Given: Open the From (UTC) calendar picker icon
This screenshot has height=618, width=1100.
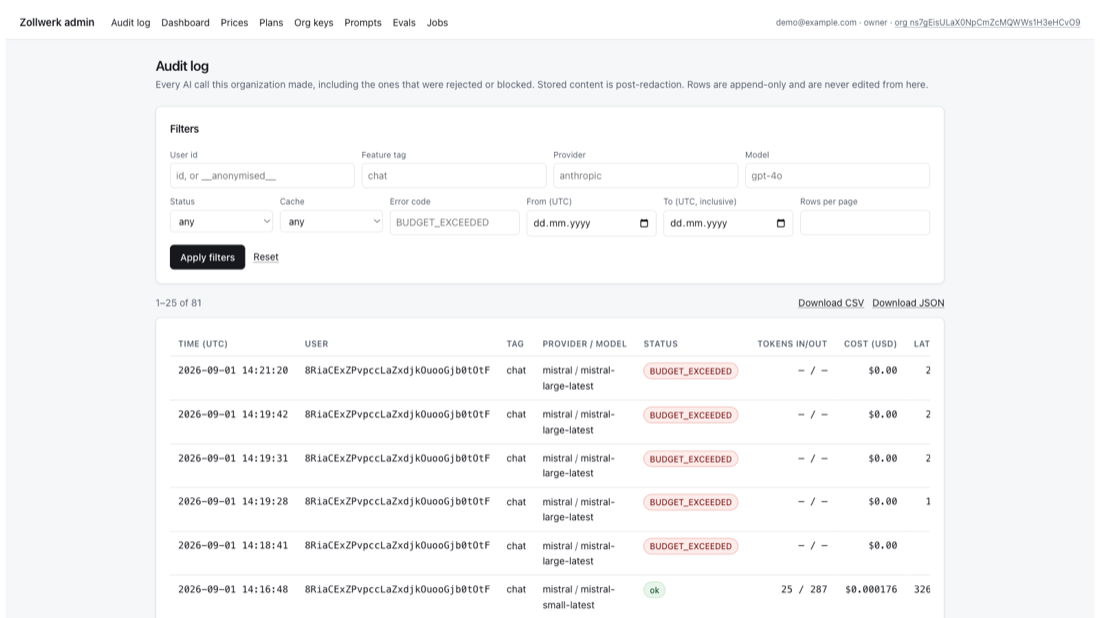Looking at the screenshot, I should 644,223.
